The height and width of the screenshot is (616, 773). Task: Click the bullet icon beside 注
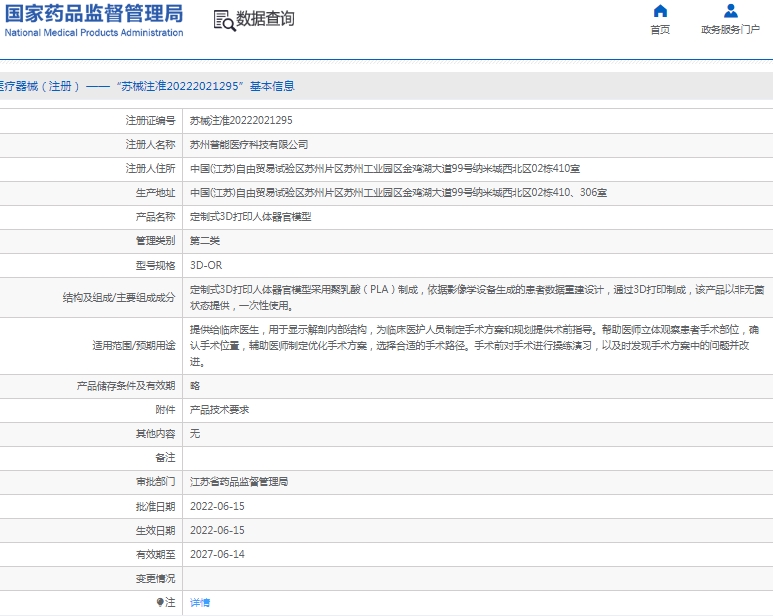[x=160, y=602]
